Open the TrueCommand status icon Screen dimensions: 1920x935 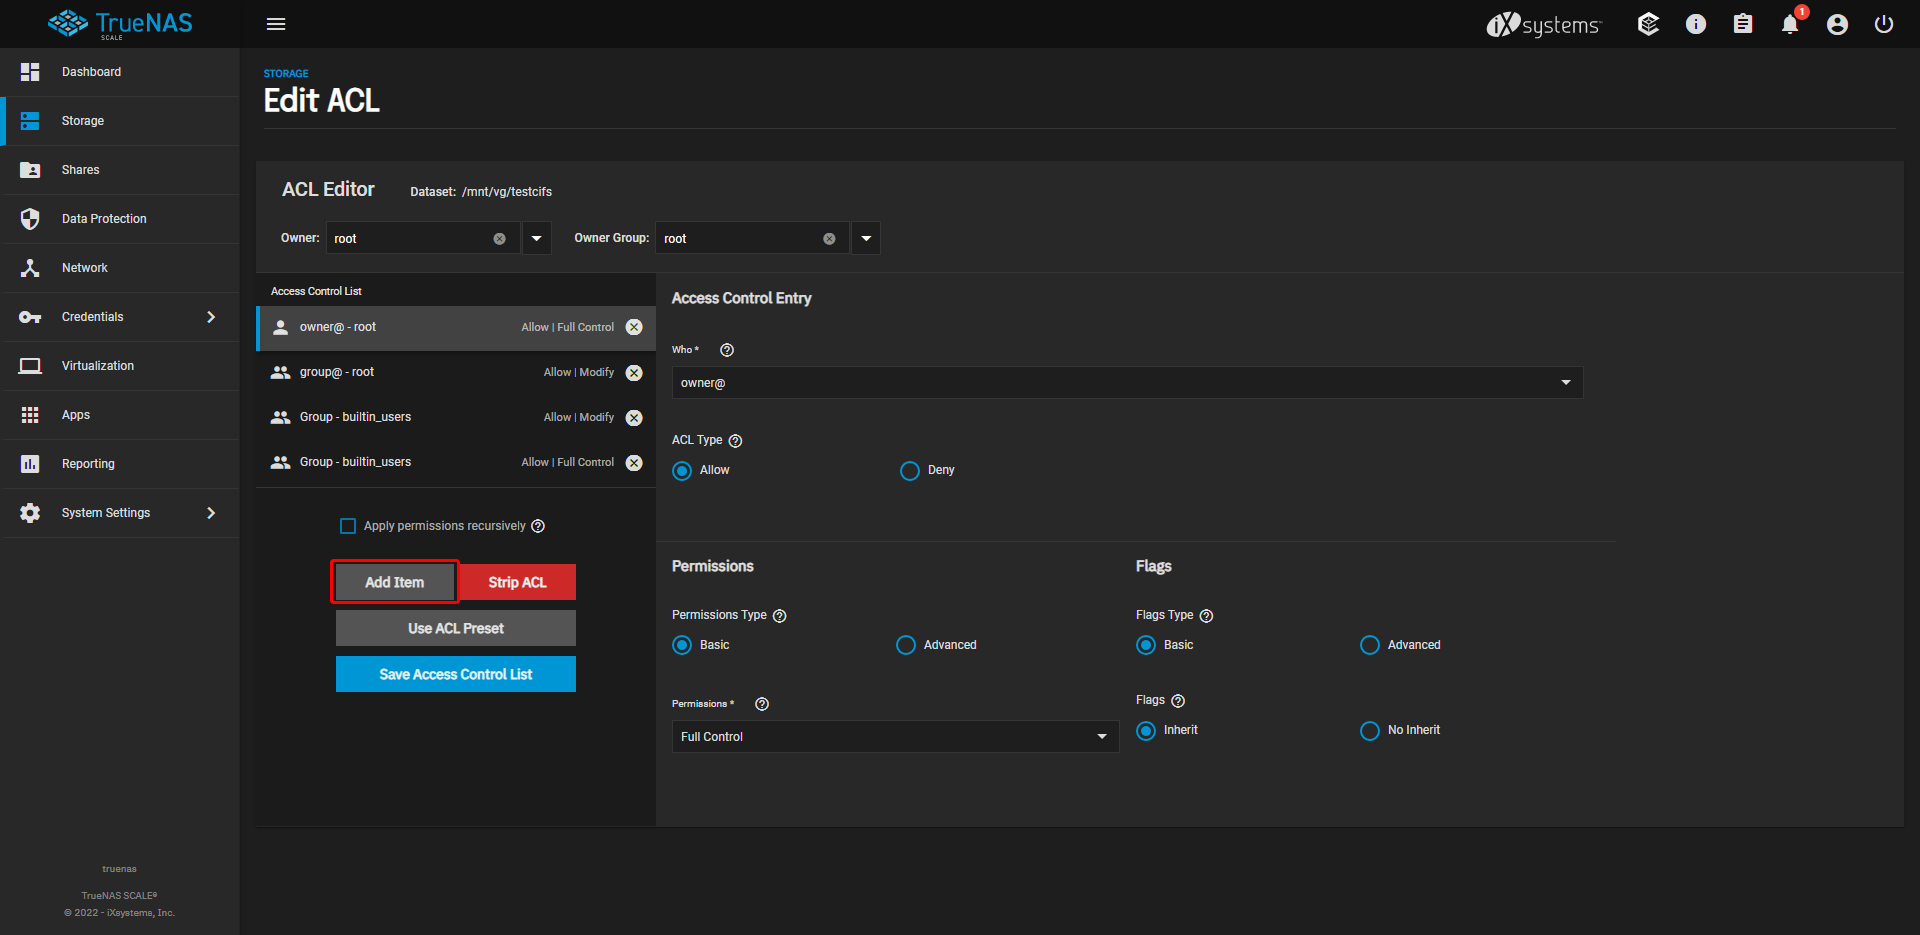[x=1648, y=24]
